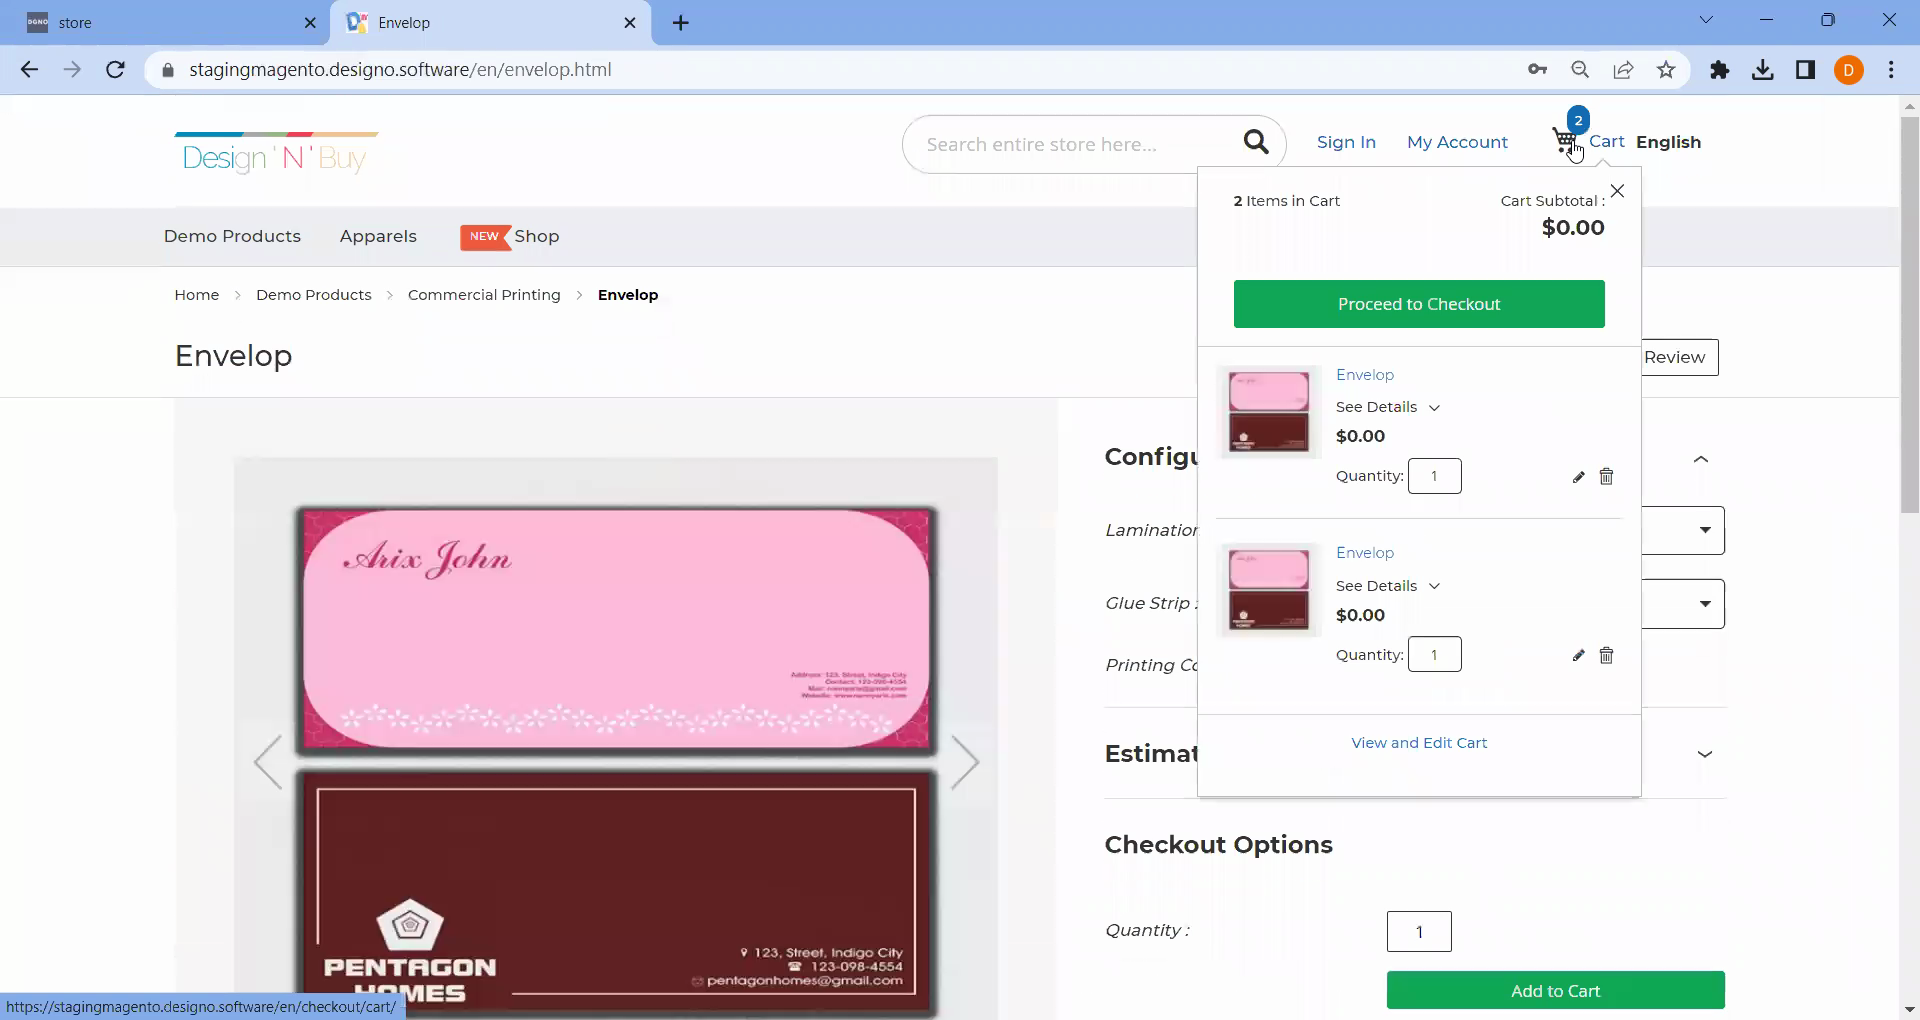
Task: Show the next product image
Action: pyautogui.click(x=964, y=763)
